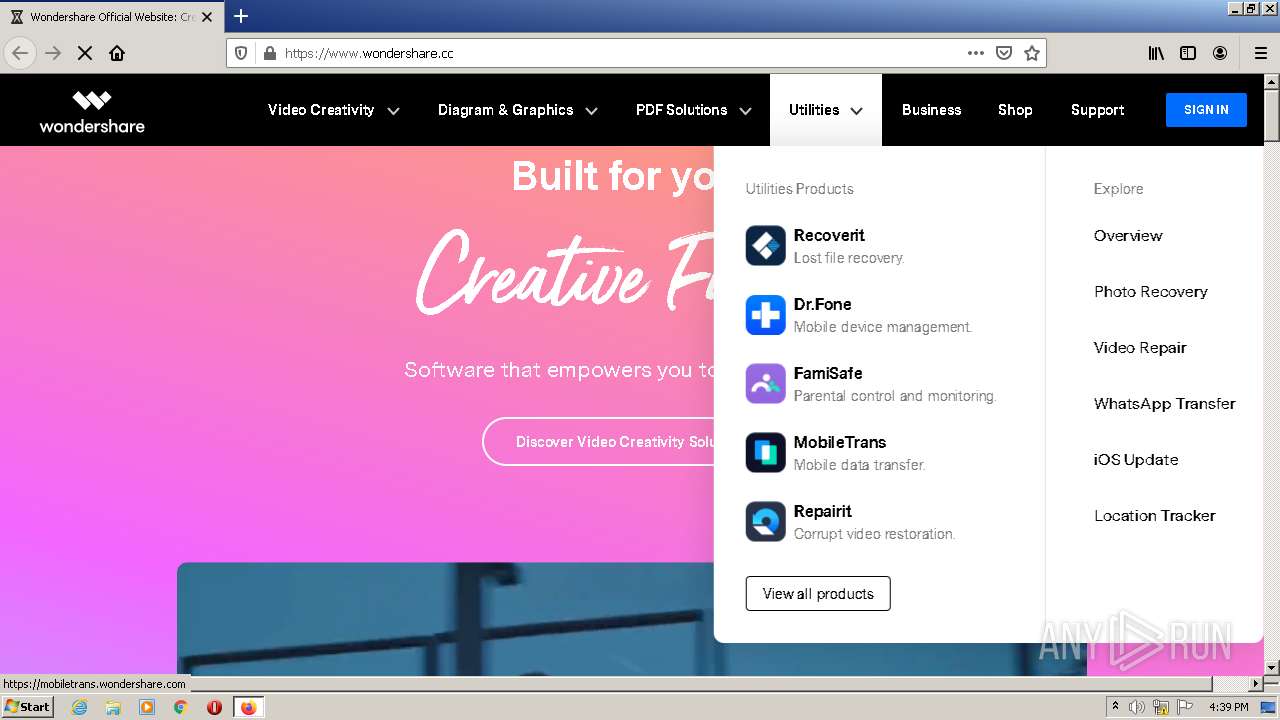This screenshot has height=720, width=1280.
Task: Open iOS Update link
Action: 1136,460
